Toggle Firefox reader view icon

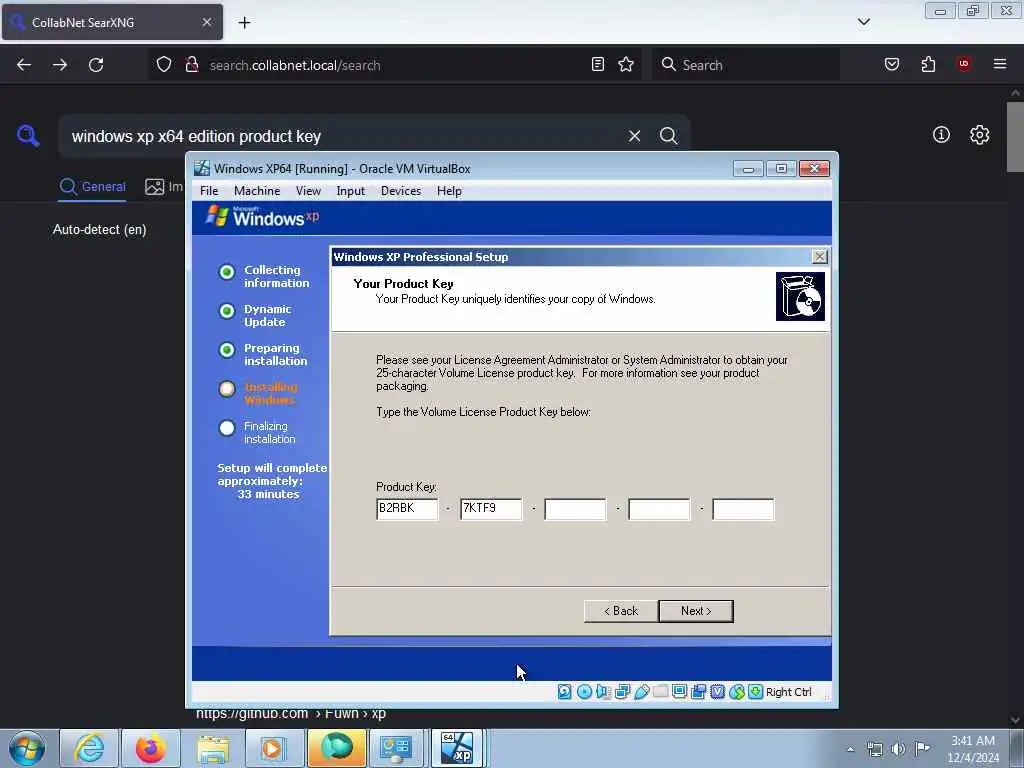pyautogui.click(x=598, y=64)
